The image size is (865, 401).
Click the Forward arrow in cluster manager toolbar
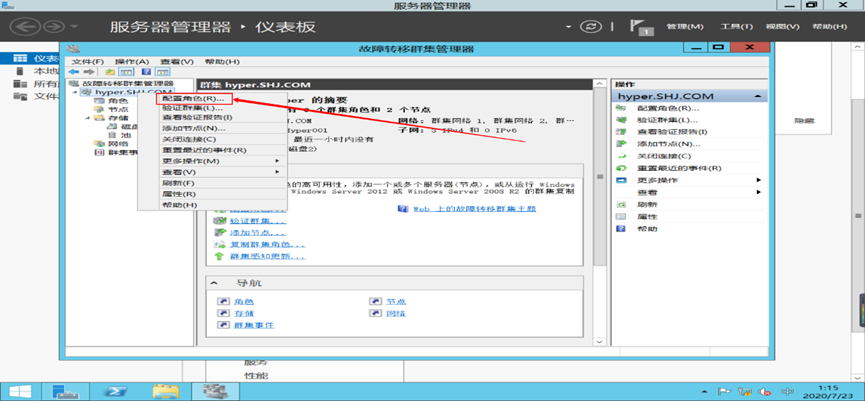(88, 72)
